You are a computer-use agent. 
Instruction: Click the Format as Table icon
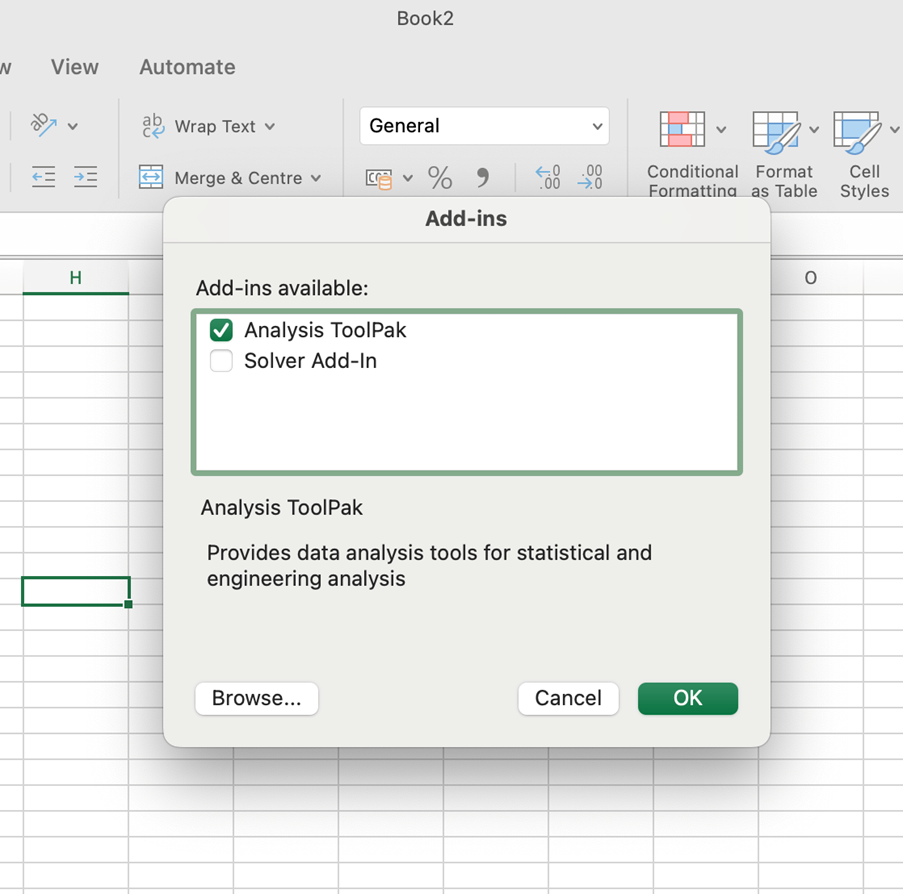(775, 131)
